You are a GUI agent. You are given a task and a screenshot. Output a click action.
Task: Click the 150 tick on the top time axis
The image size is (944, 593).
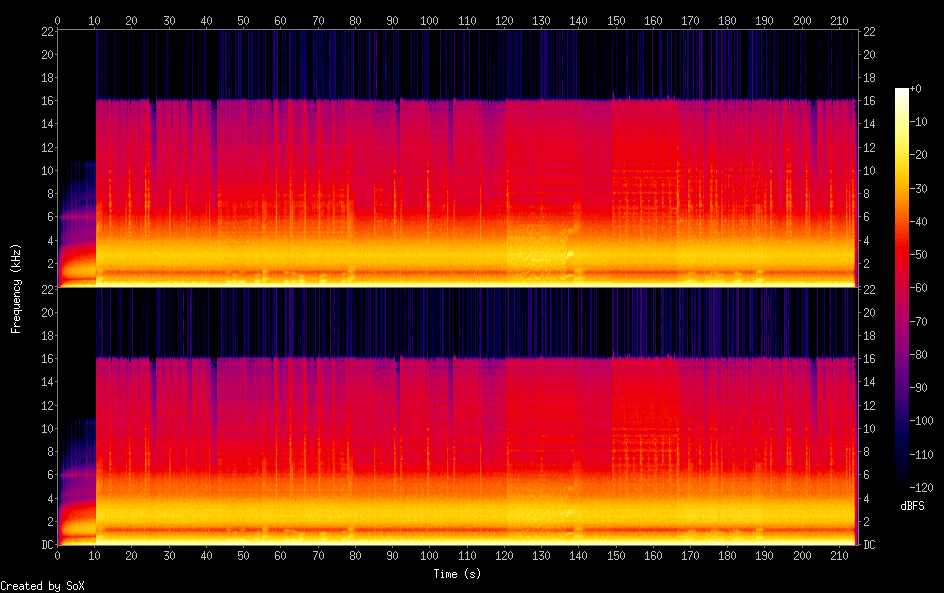(615, 20)
